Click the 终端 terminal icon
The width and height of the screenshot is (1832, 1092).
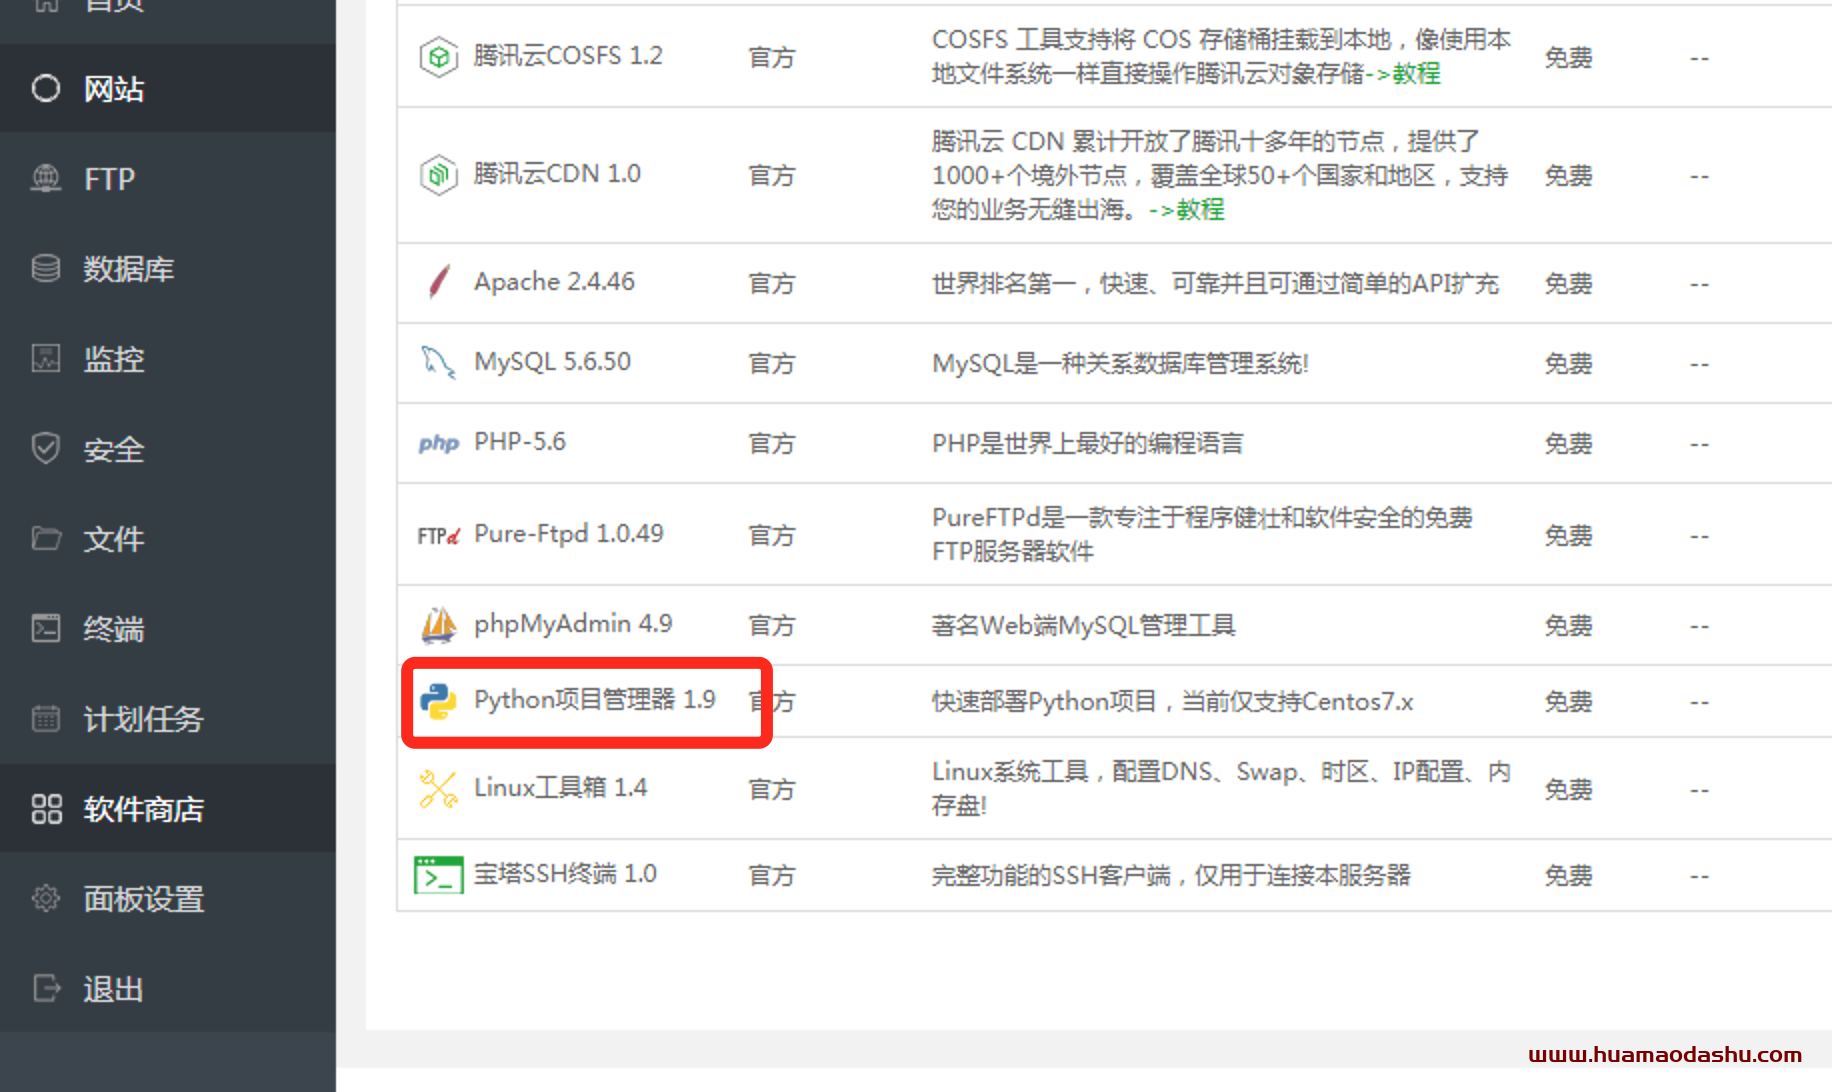(46, 628)
